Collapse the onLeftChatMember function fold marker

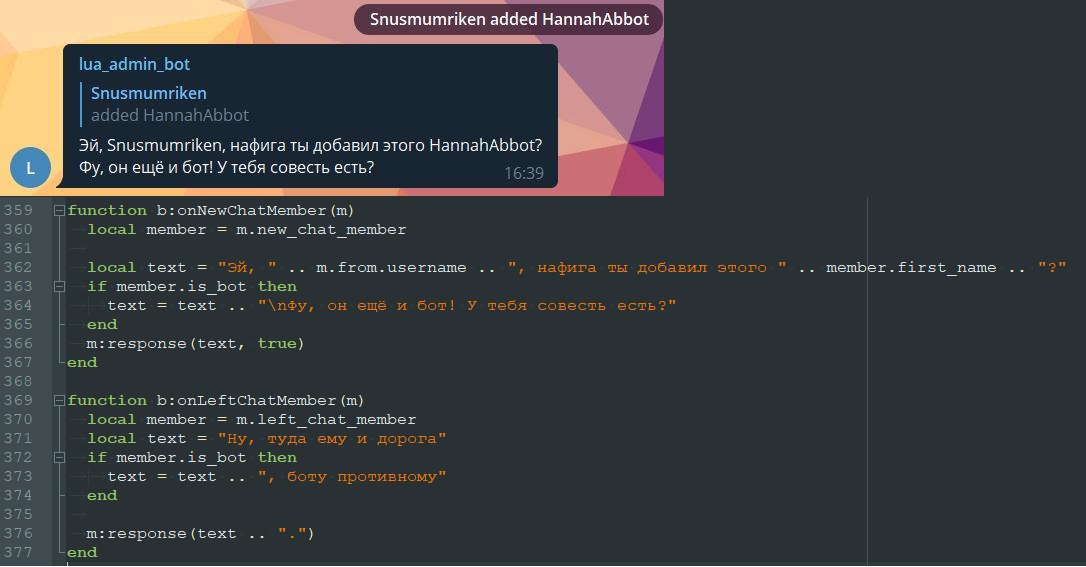click(x=60, y=401)
